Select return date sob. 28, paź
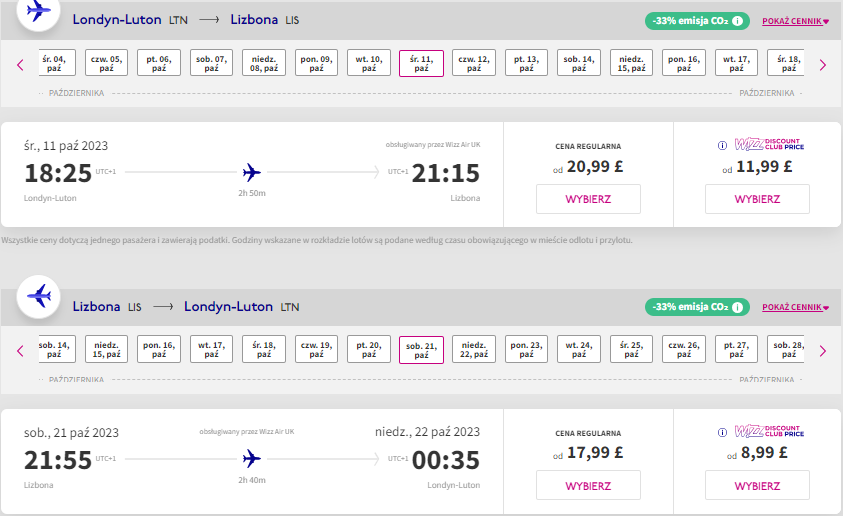843x516 pixels. (786, 349)
